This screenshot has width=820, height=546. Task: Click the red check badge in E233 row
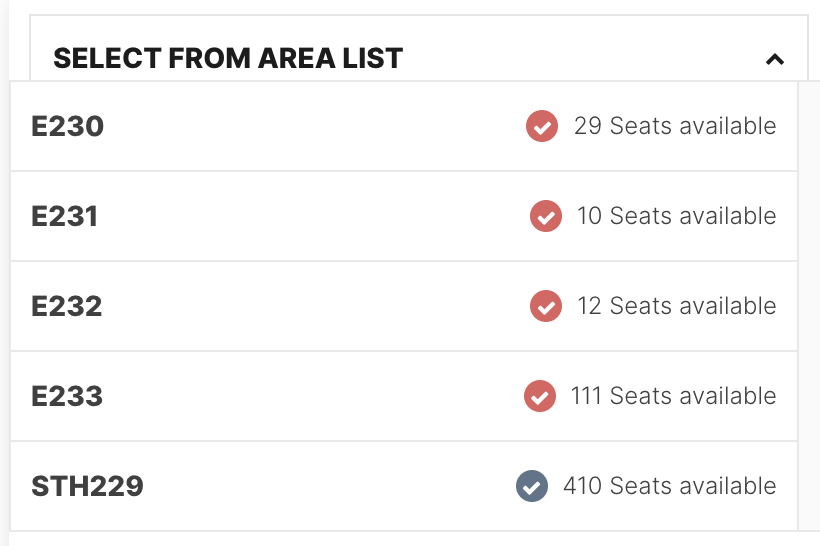pyautogui.click(x=540, y=396)
